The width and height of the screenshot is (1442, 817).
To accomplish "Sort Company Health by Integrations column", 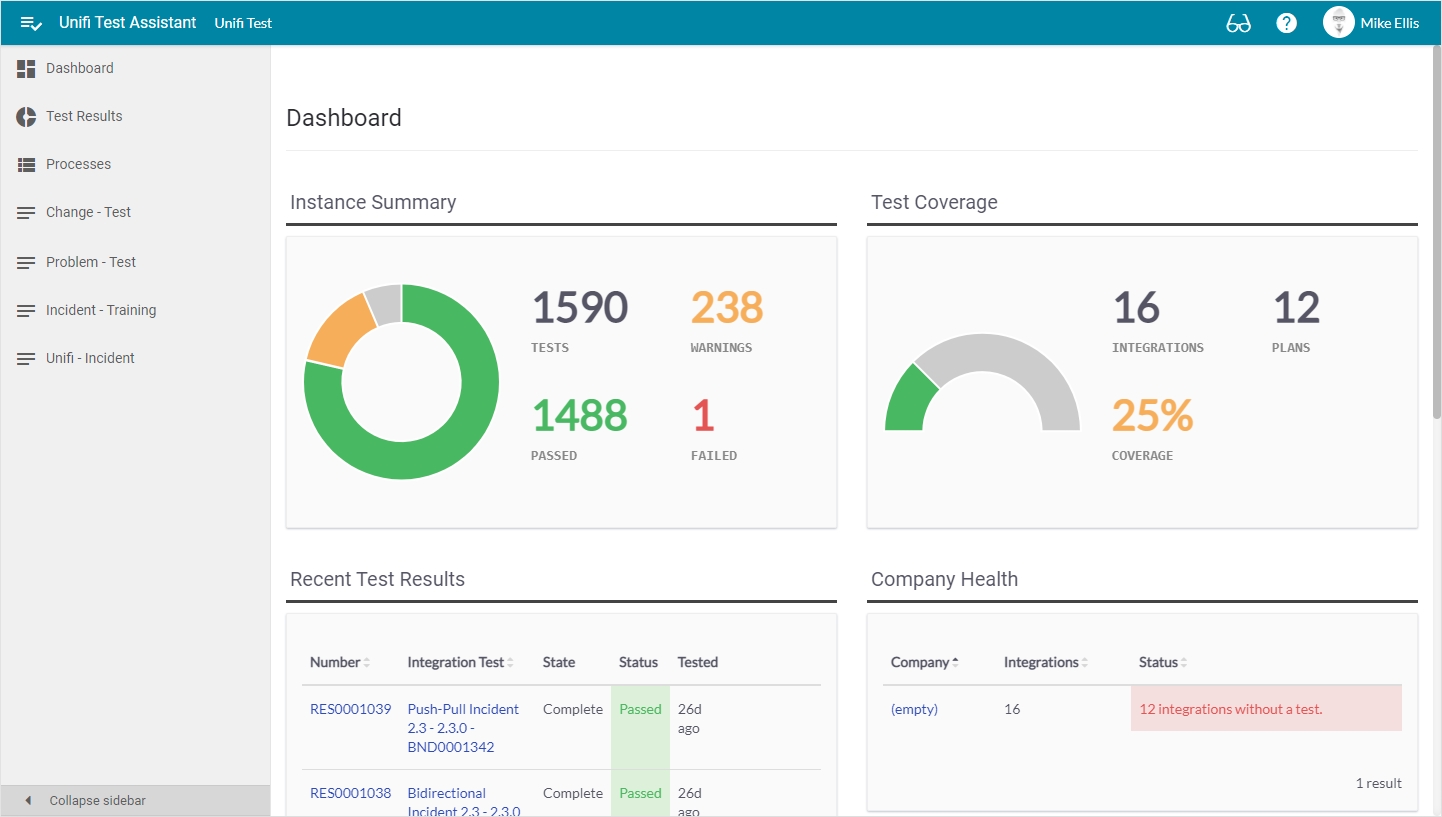I will pyautogui.click(x=1041, y=662).
